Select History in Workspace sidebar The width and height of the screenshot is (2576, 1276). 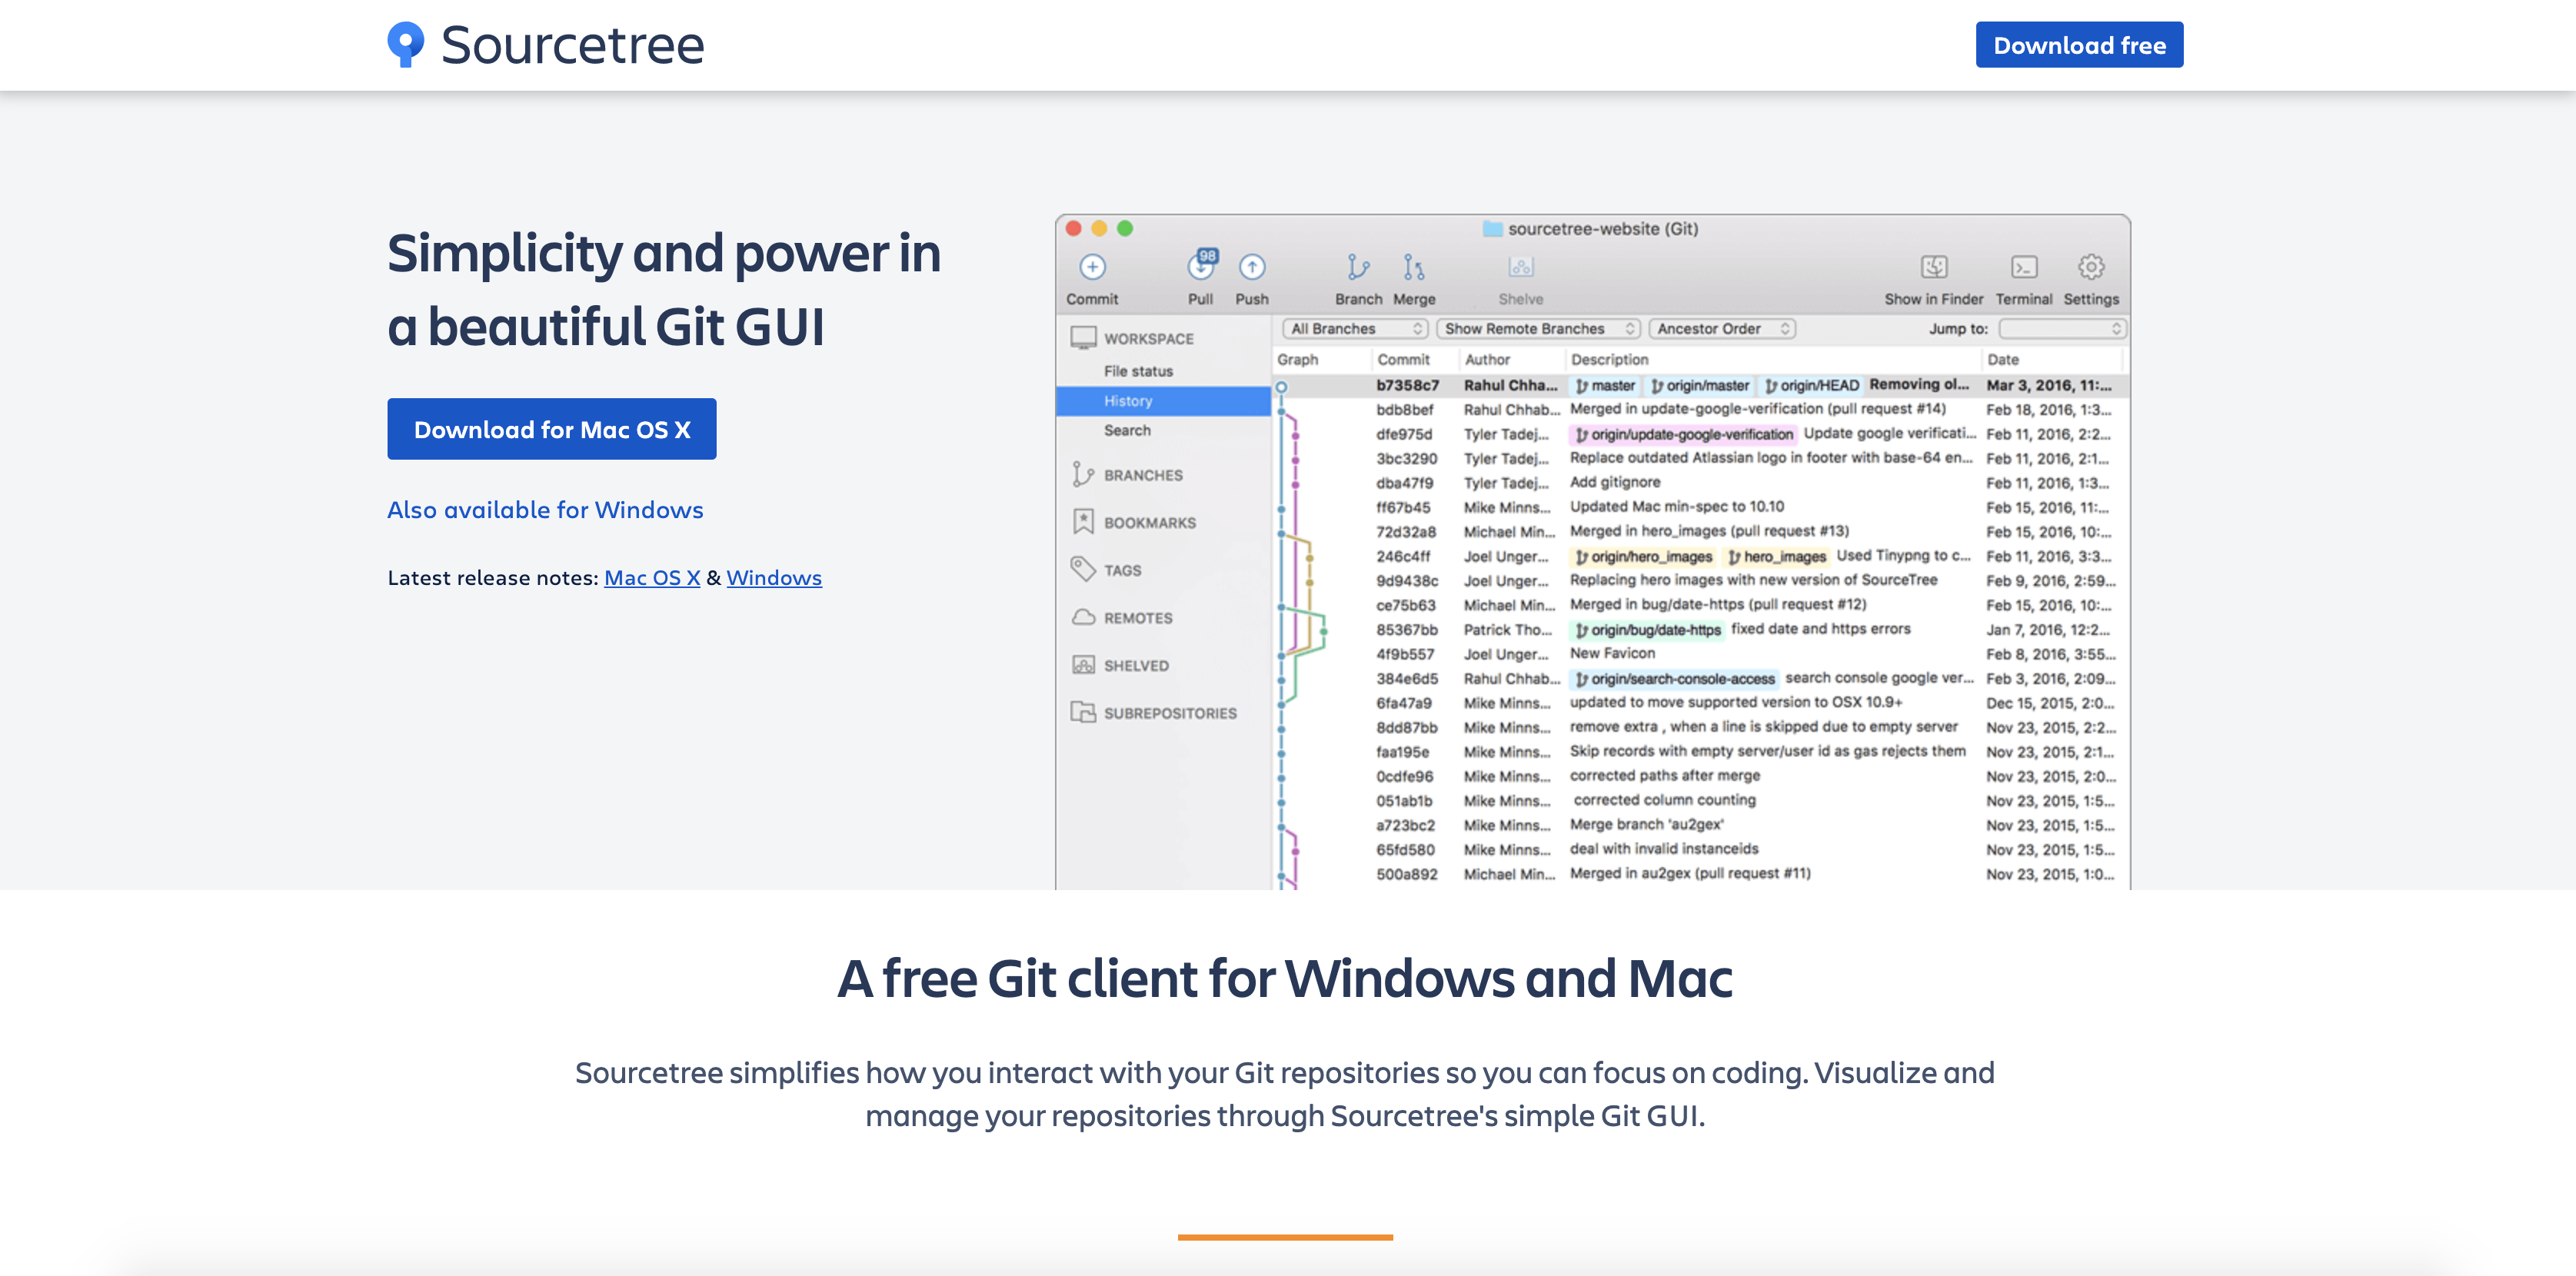tap(1163, 401)
